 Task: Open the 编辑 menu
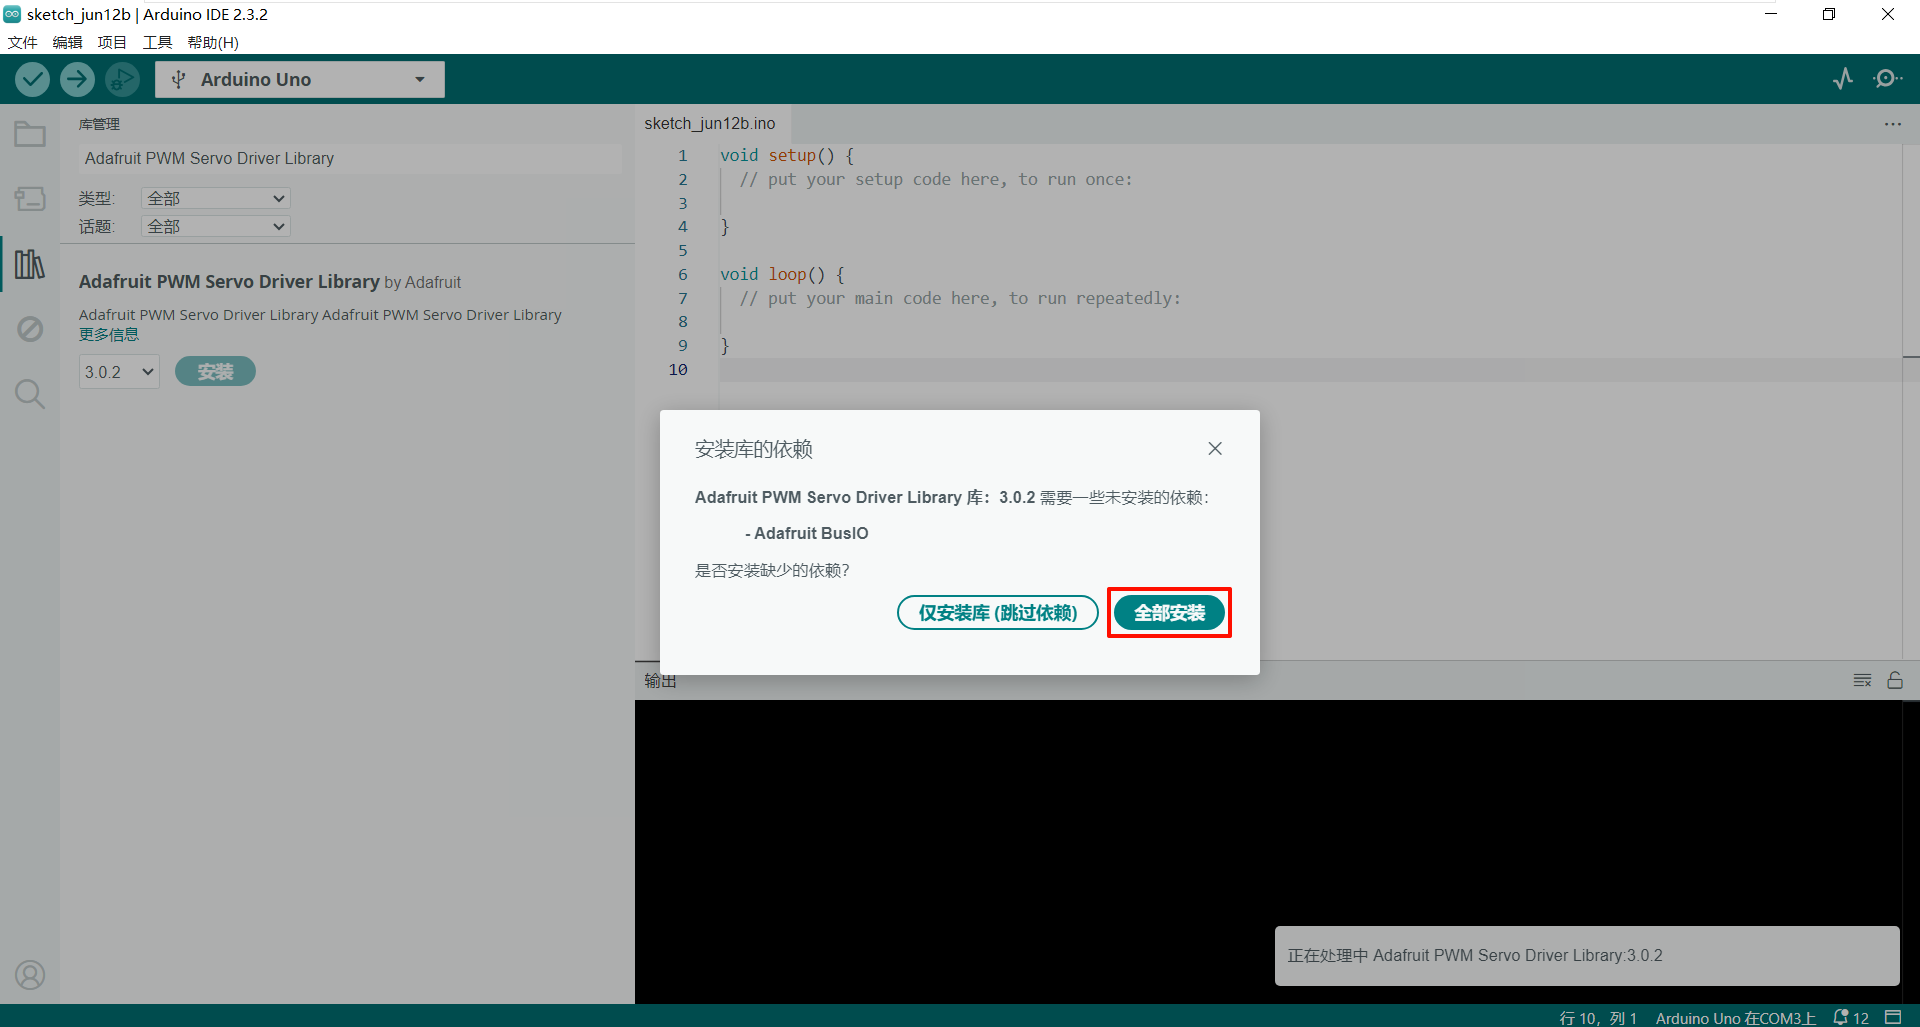[67, 42]
